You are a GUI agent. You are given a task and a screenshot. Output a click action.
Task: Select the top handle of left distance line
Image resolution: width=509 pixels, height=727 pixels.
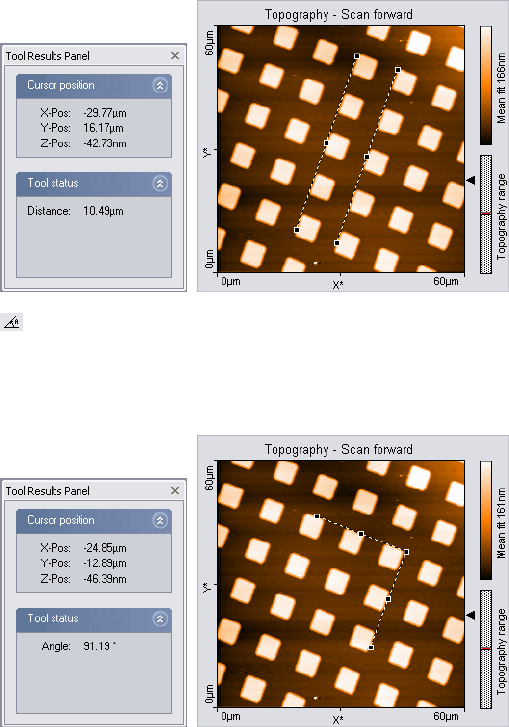coord(357,56)
